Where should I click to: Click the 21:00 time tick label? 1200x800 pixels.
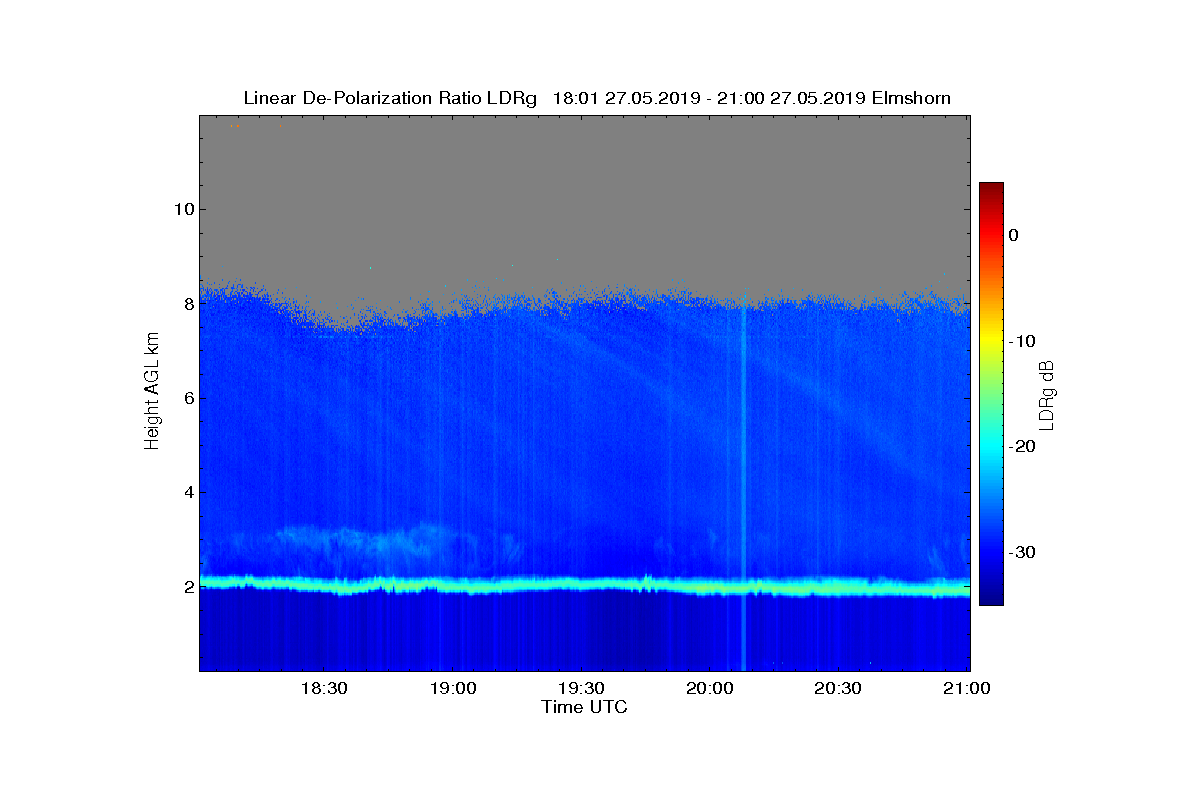(x=966, y=689)
